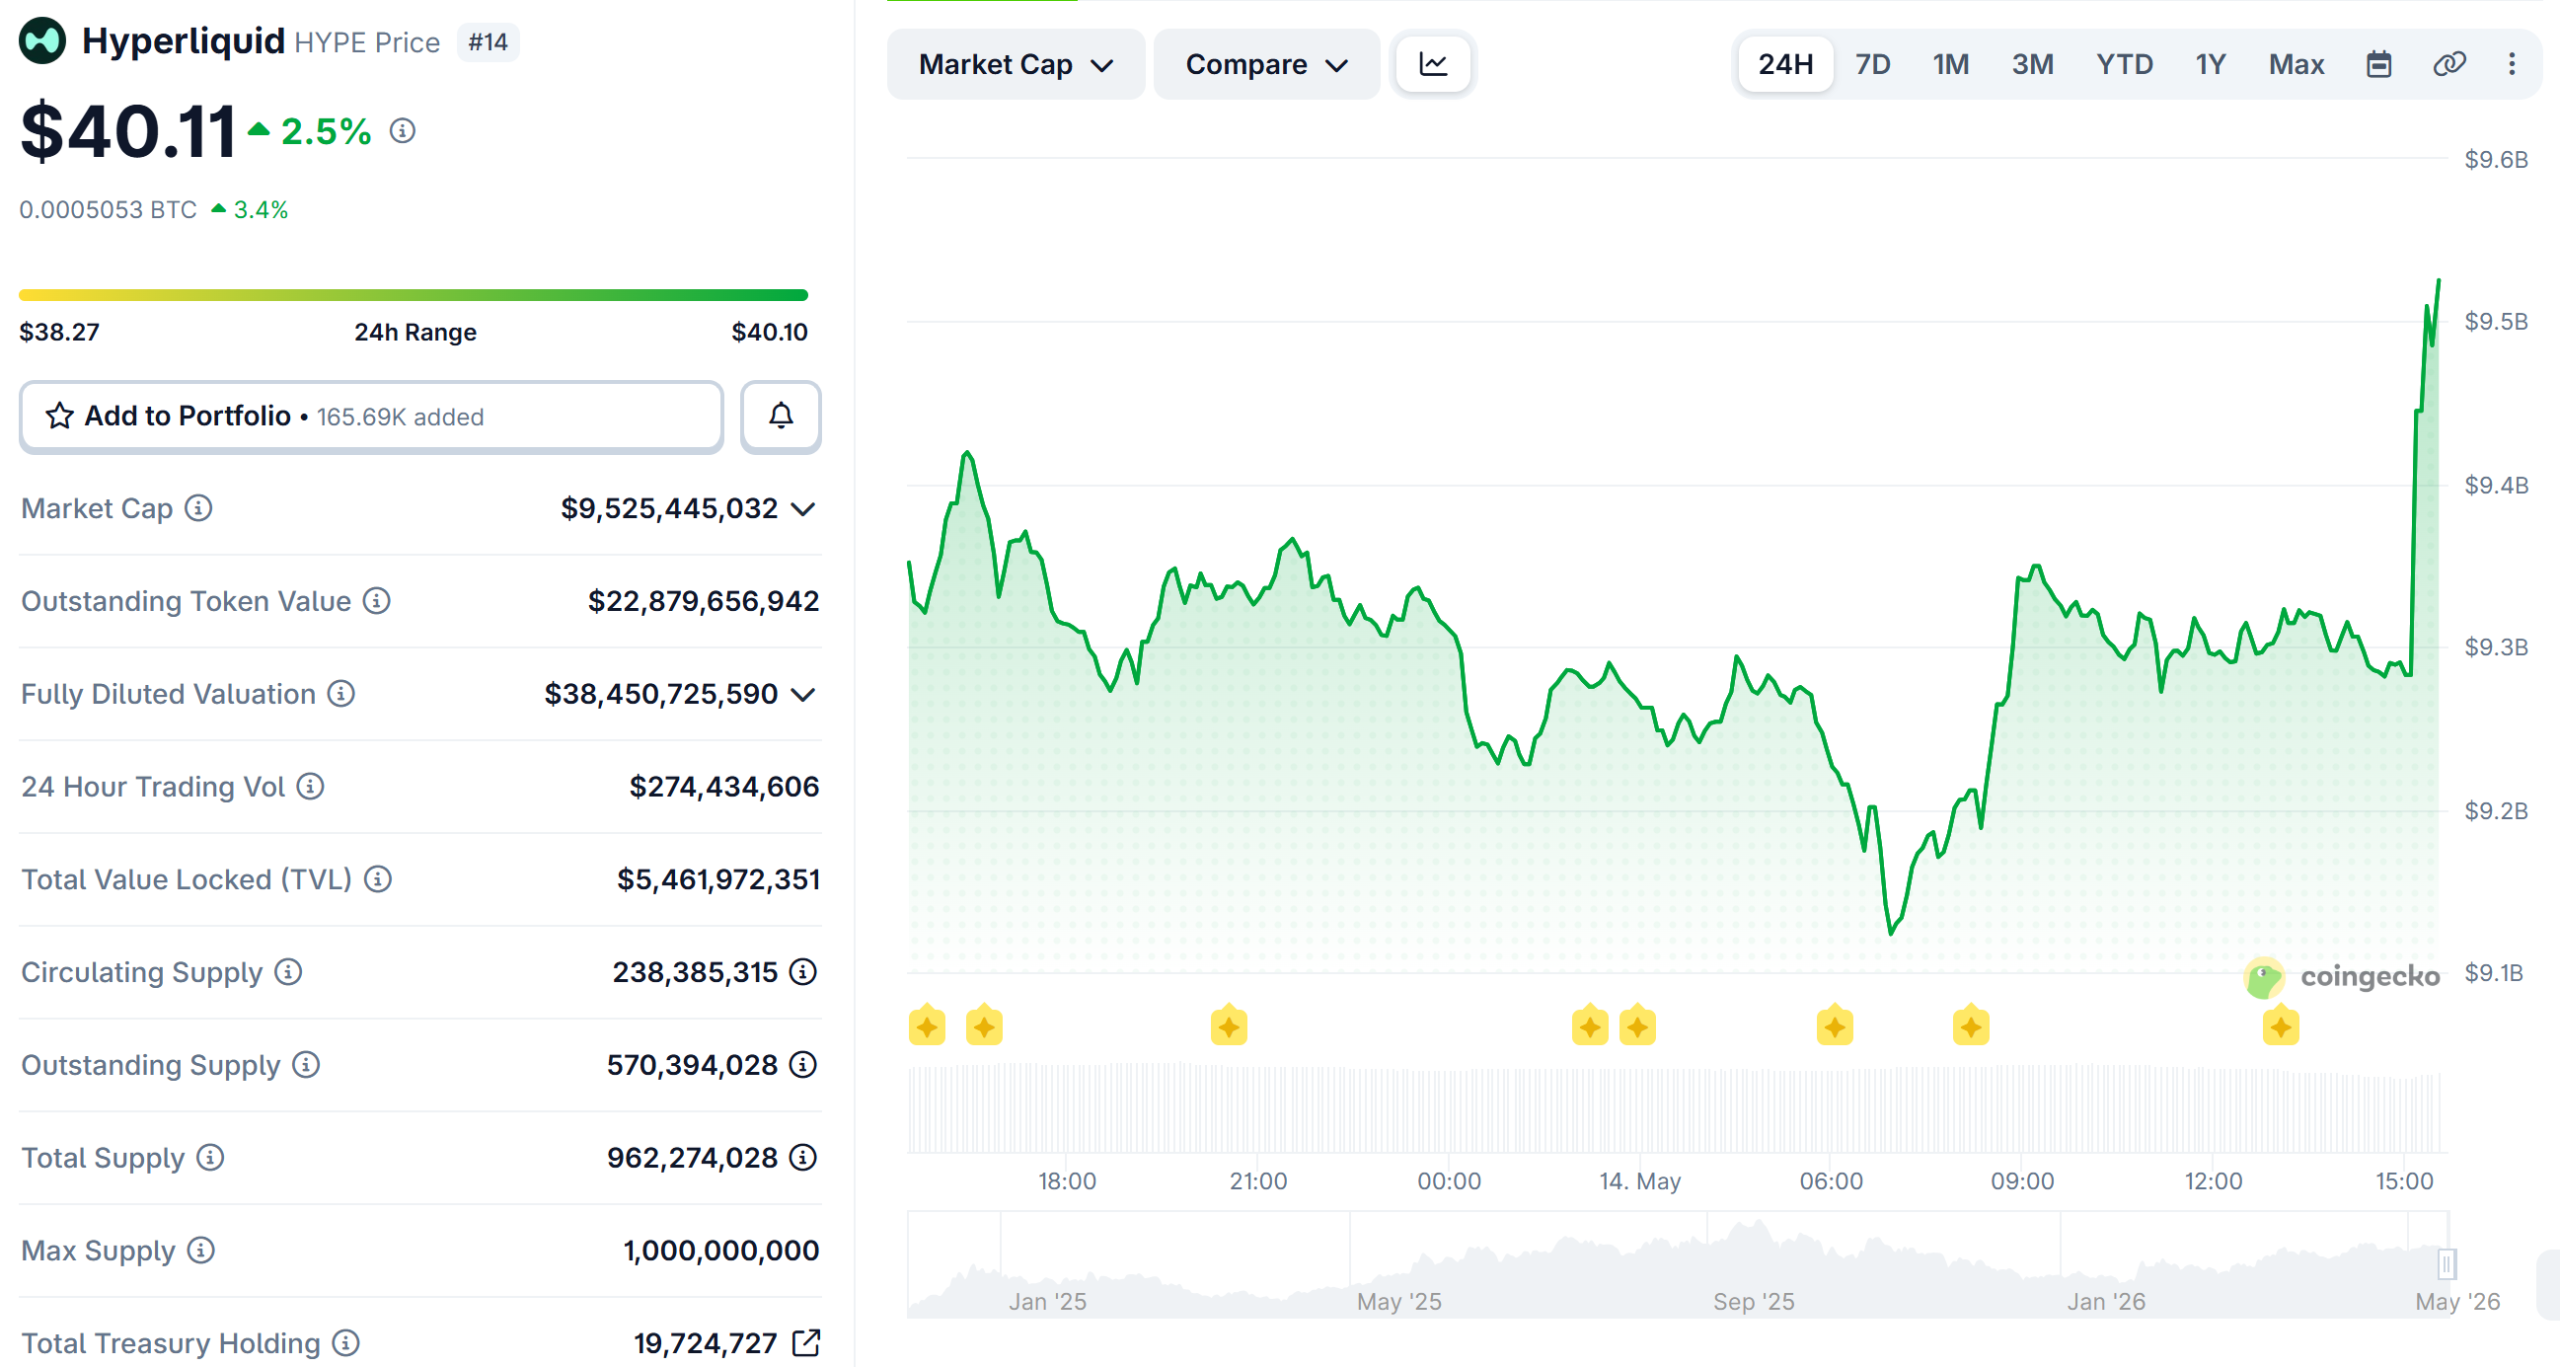The height and width of the screenshot is (1367, 2560).
Task: Select the 1M time range tab
Action: pos(1951,64)
